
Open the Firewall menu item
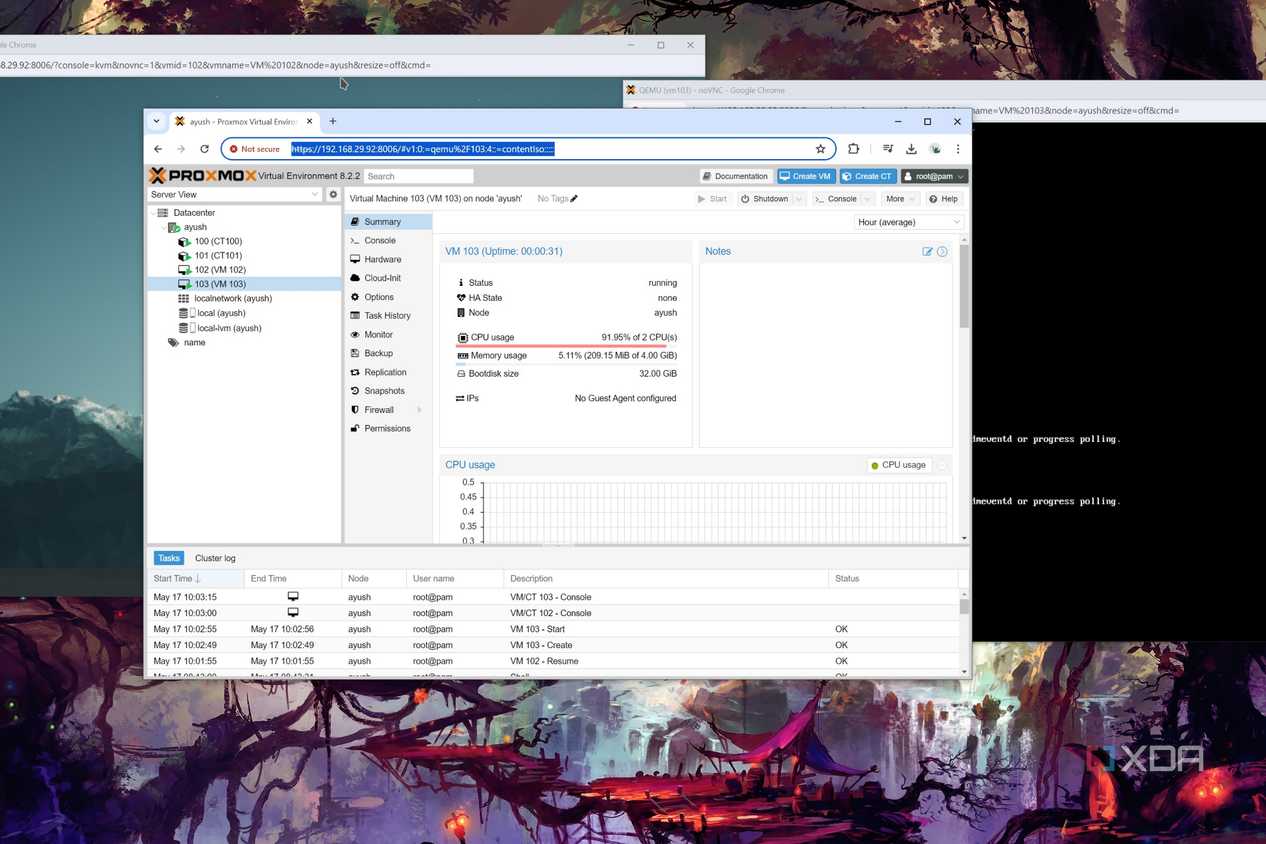389,410
